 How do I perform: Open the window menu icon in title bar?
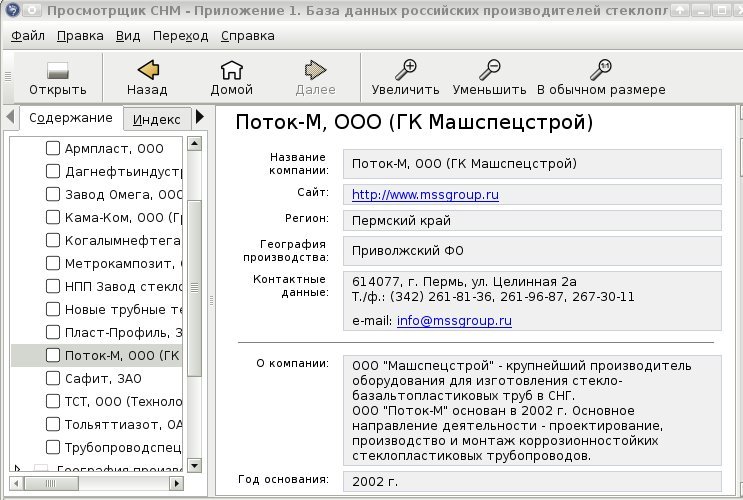coord(12,9)
